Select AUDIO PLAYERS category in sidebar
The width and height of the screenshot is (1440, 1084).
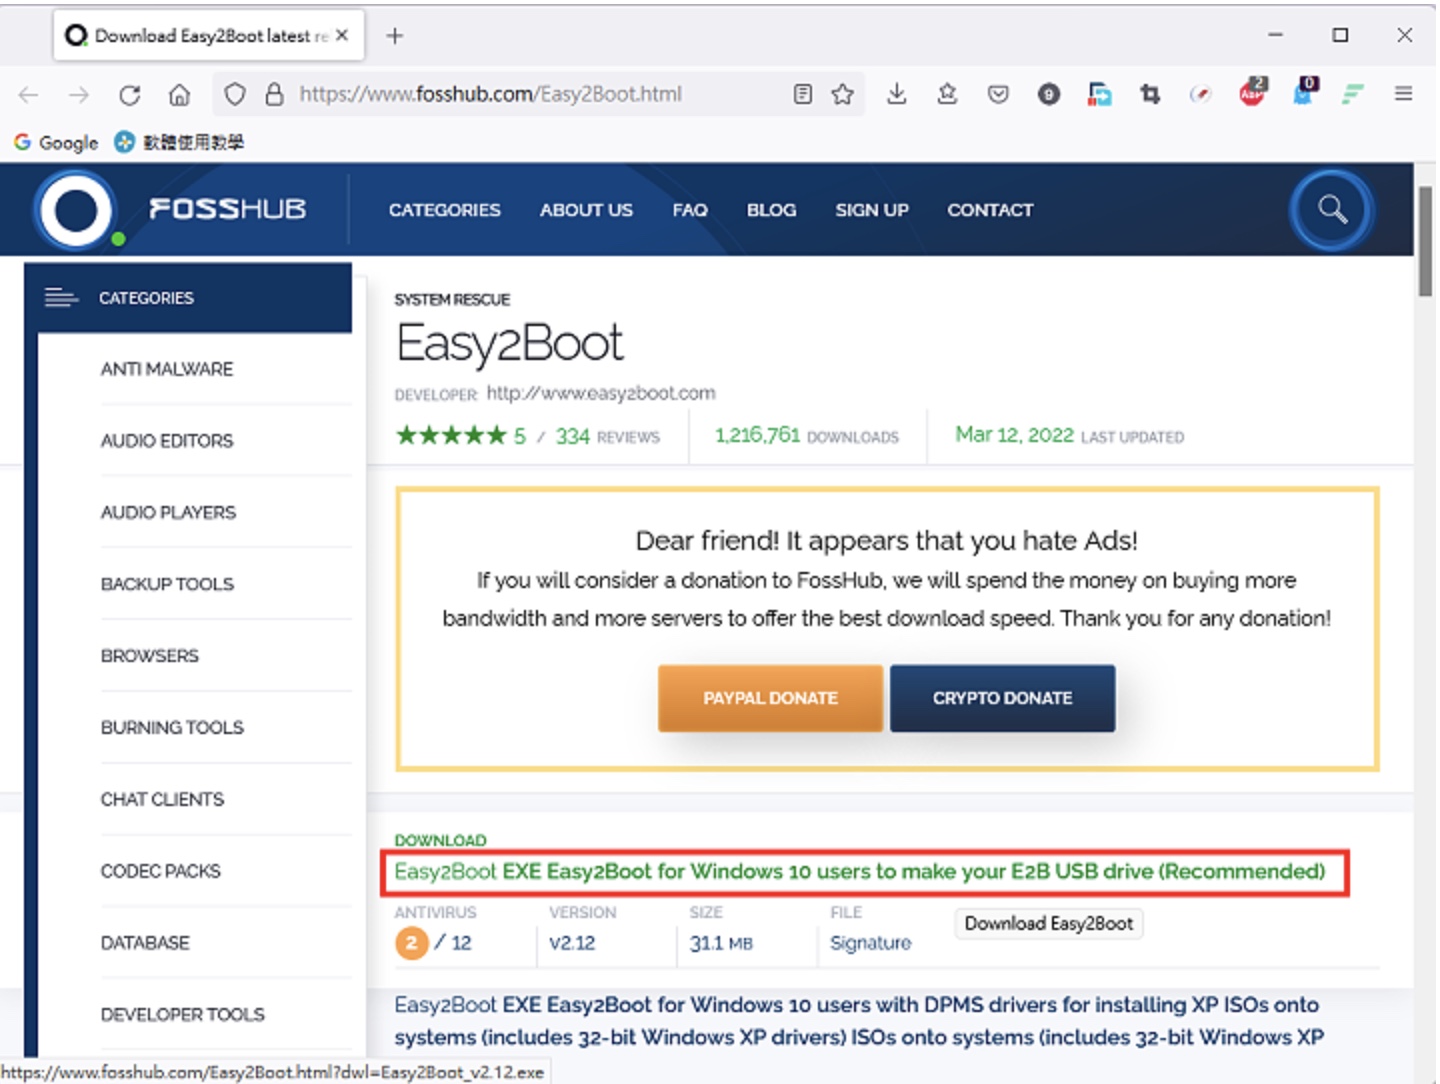point(168,512)
